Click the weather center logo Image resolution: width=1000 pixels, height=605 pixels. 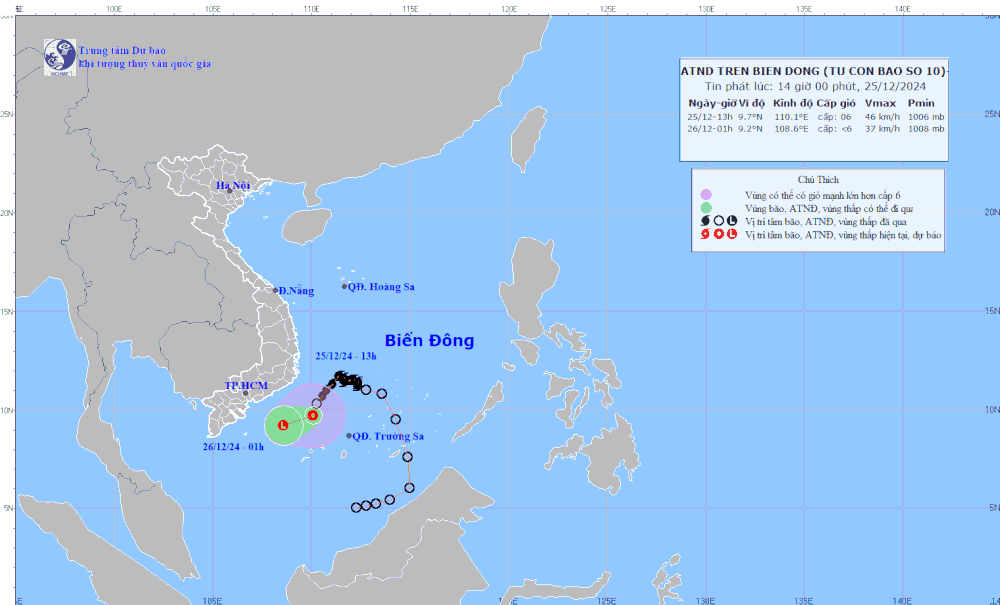(x=59, y=56)
